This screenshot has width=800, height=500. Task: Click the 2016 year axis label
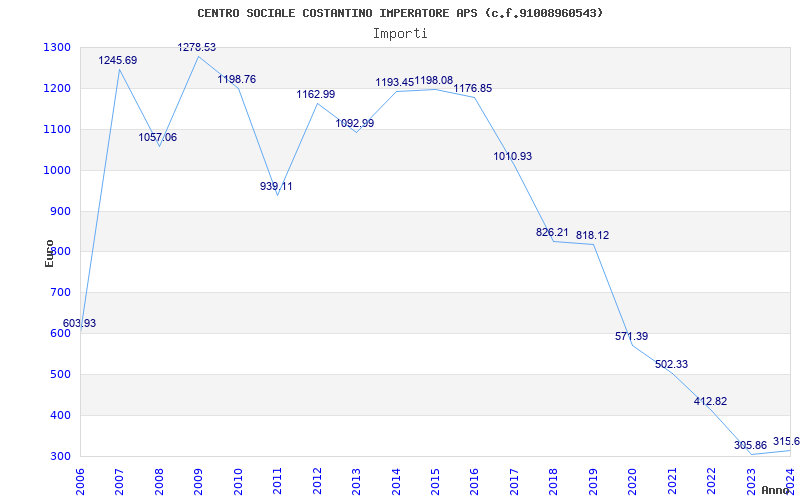(x=474, y=481)
